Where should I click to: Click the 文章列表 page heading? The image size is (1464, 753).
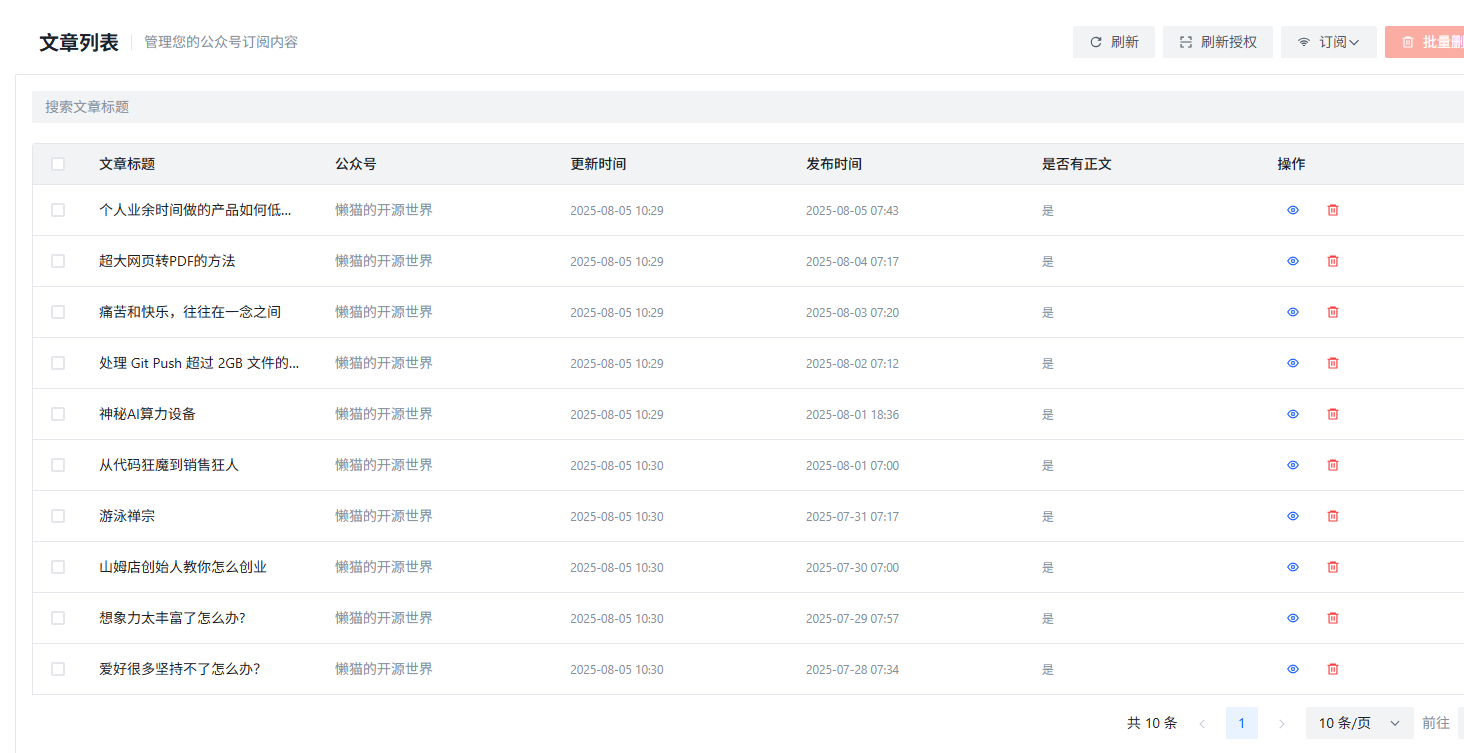tap(79, 42)
